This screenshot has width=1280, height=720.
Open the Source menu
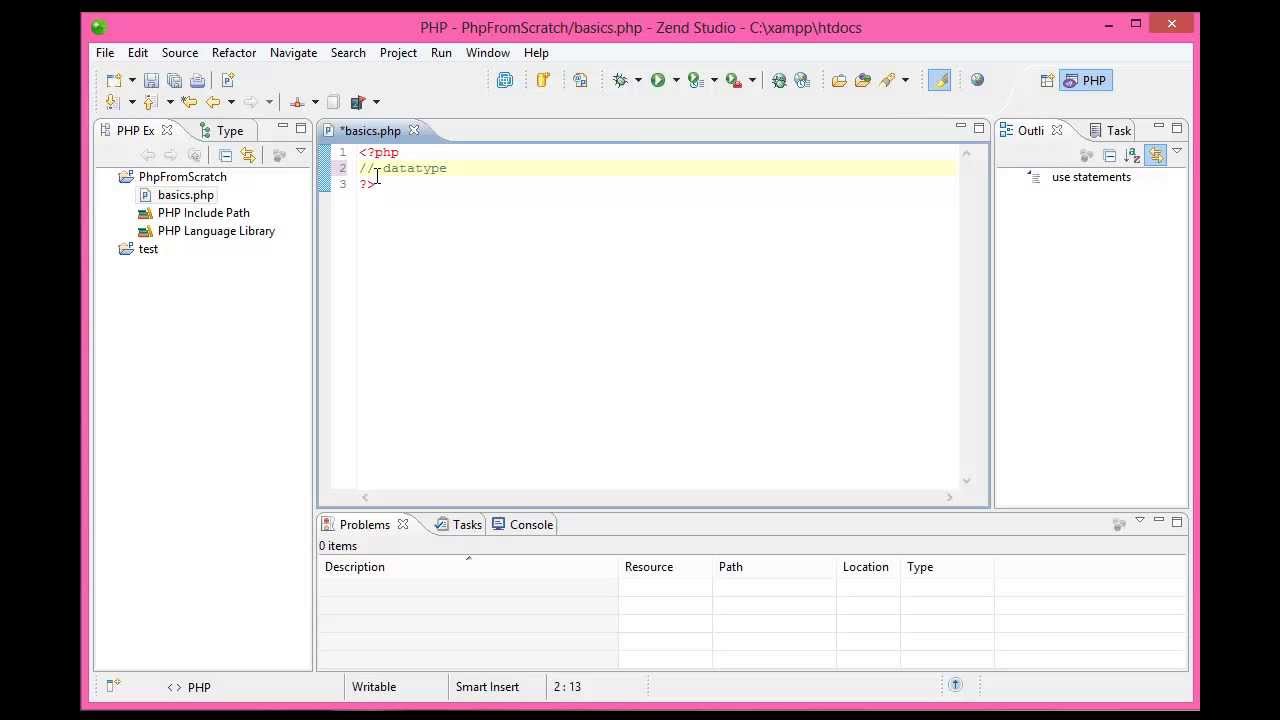(x=180, y=53)
